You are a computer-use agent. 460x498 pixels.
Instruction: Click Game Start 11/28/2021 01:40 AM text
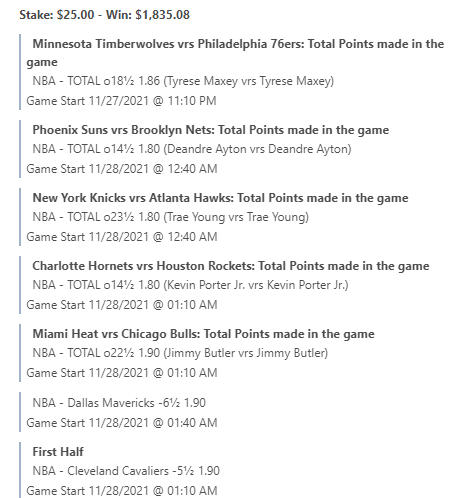pos(122,423)
